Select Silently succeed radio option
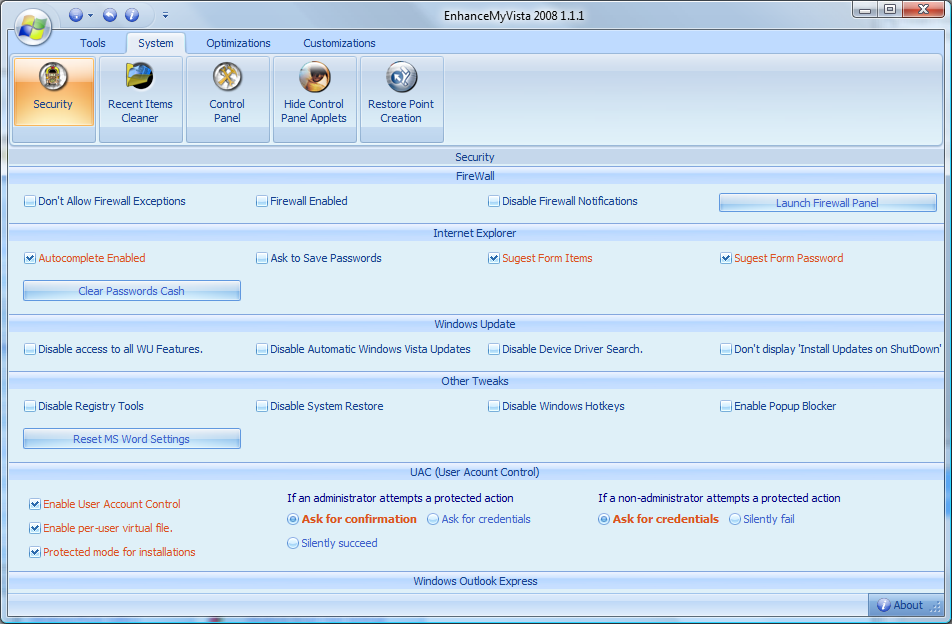This screenshot has width=952, height=624. click(293, 543)
